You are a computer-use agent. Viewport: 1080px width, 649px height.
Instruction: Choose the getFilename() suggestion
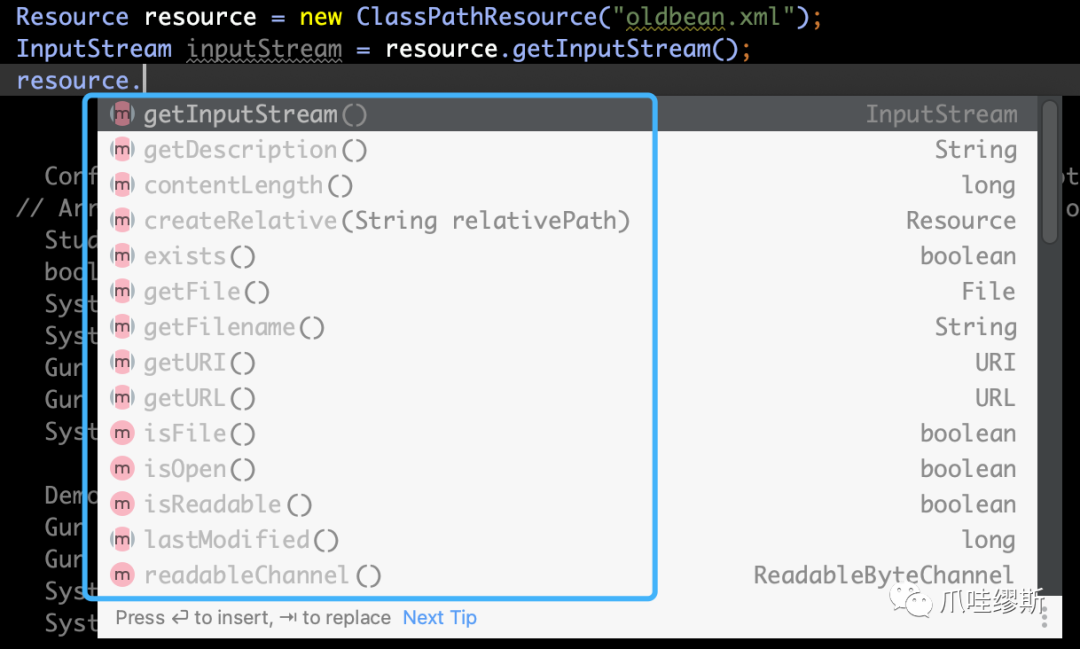click(234, 327)
